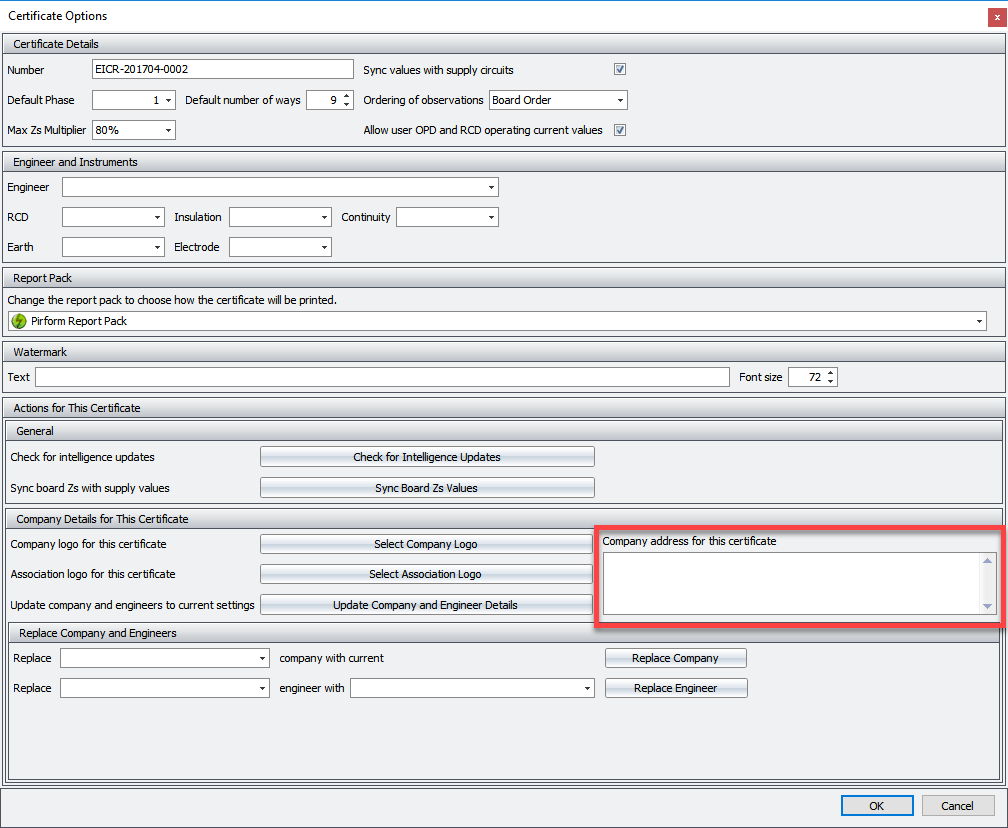Click into the certificate Number field
The image size is (1008, 828).
point(222,69)
